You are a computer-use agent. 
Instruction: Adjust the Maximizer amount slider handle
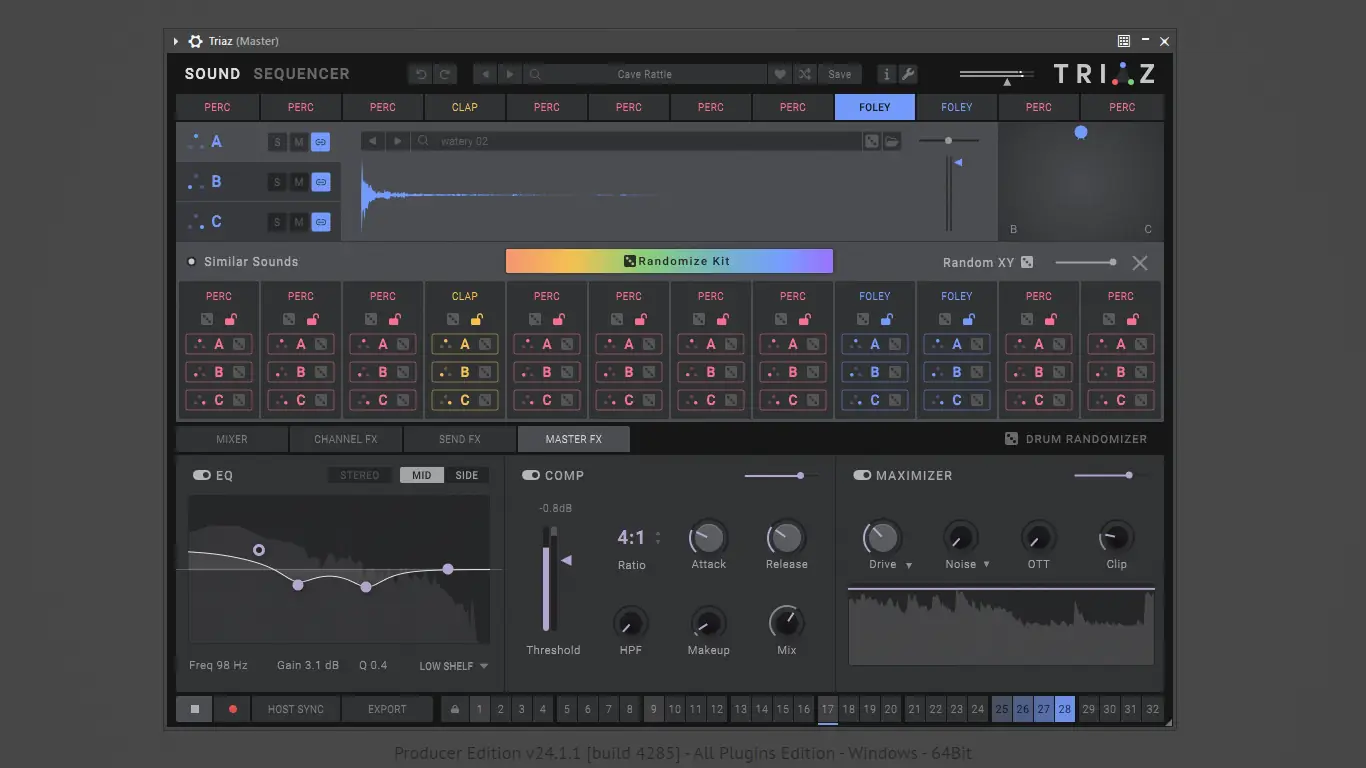click(x=1129, y=476)
